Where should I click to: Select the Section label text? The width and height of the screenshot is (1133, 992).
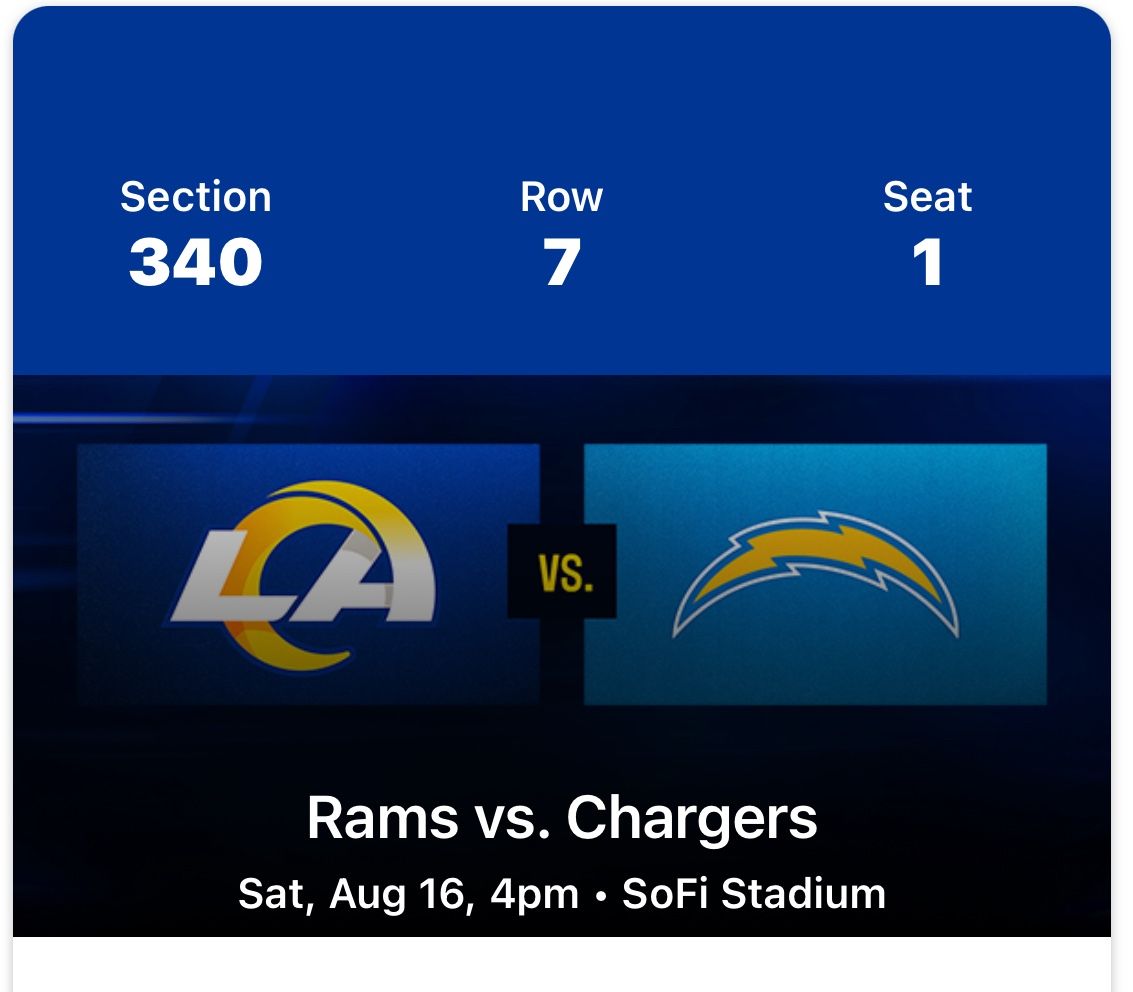tap(196, 197)
